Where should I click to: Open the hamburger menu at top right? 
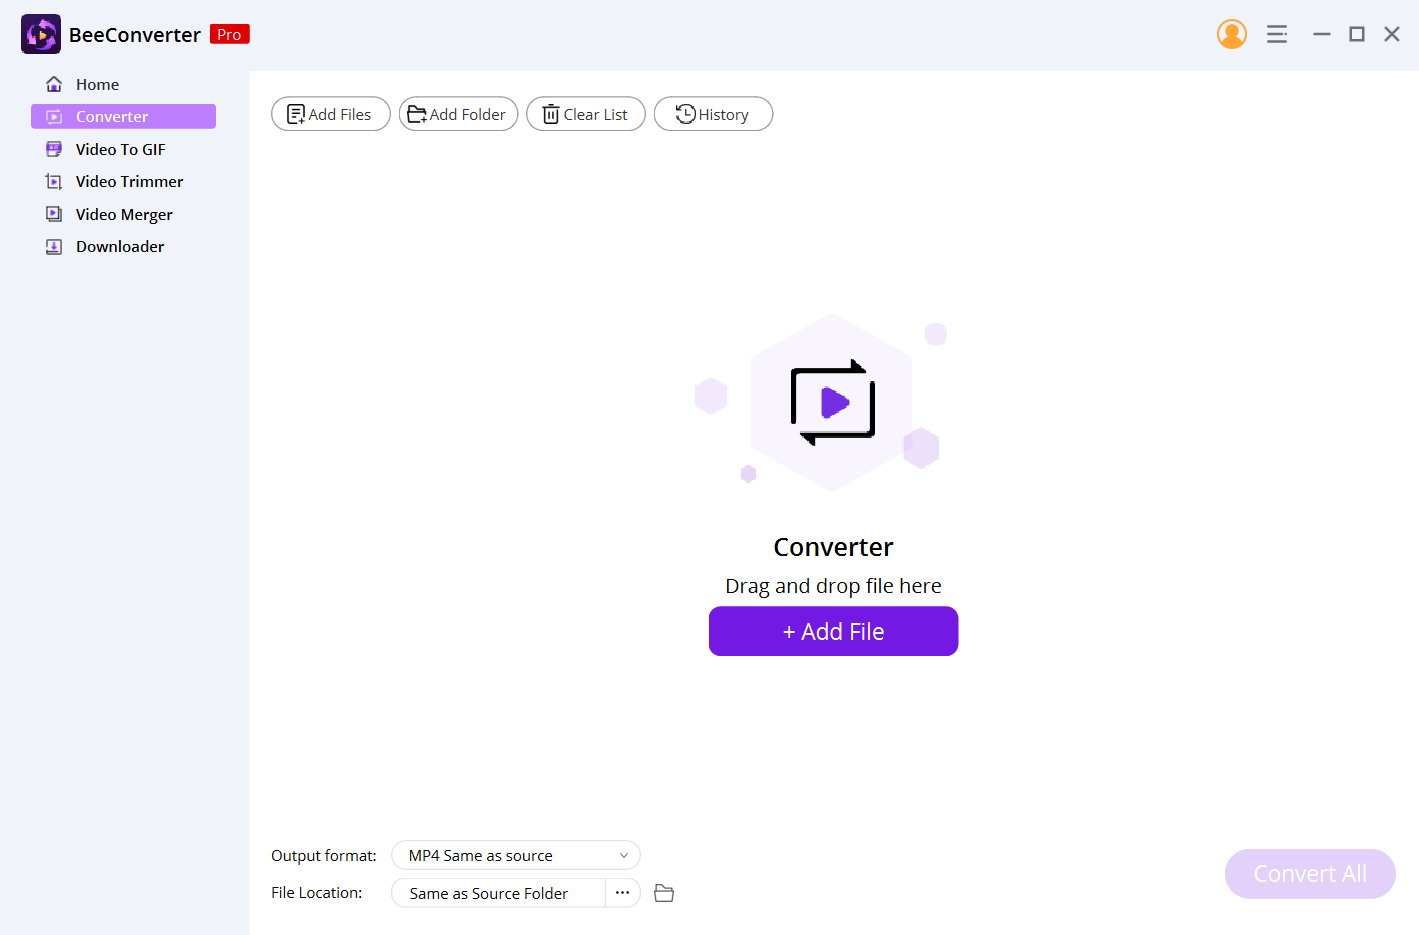tap(1277, 33)
